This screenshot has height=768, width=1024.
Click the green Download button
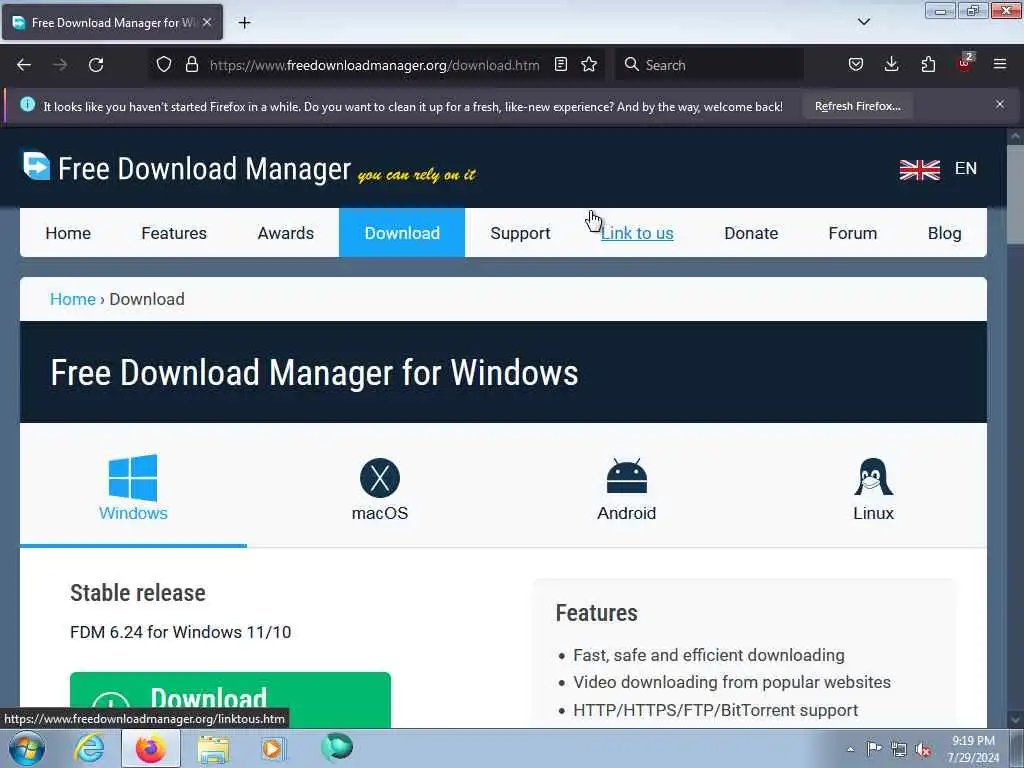230,699
